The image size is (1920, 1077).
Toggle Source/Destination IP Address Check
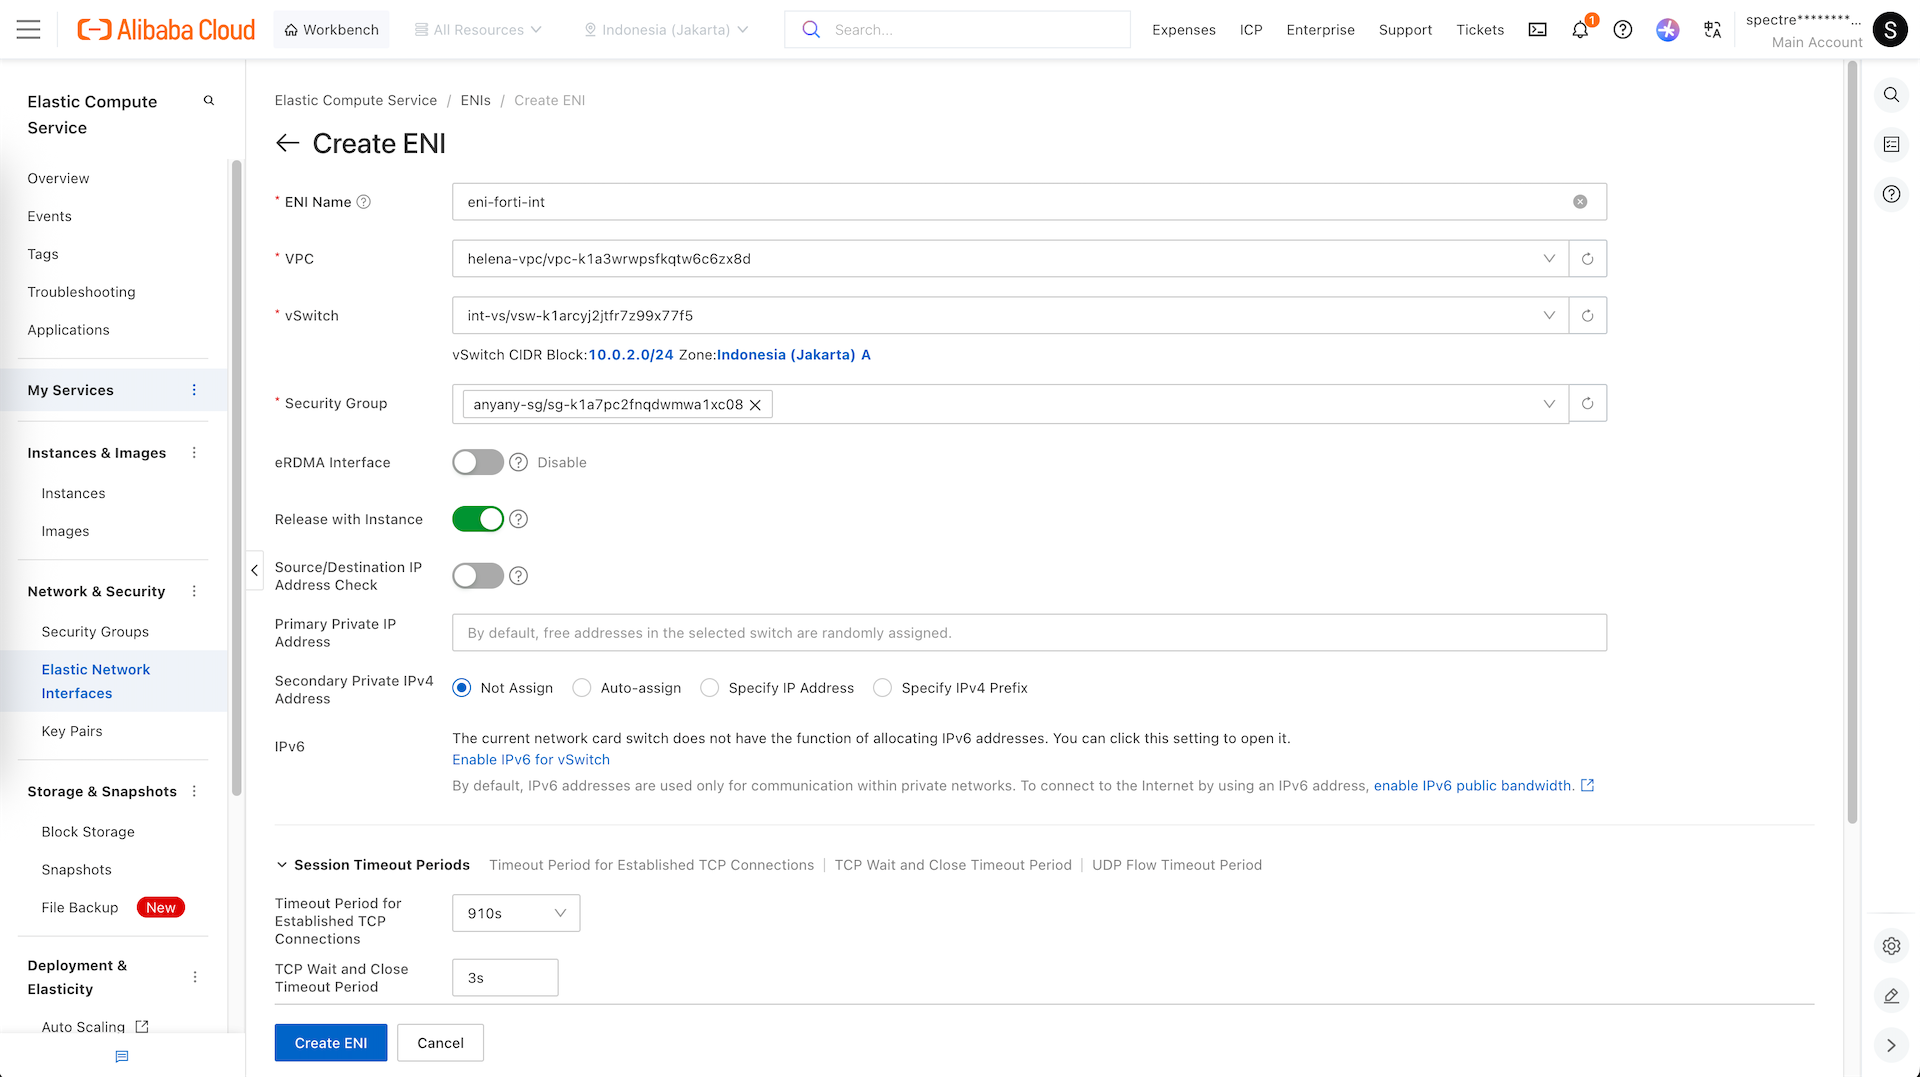click(x=477, y=576)
